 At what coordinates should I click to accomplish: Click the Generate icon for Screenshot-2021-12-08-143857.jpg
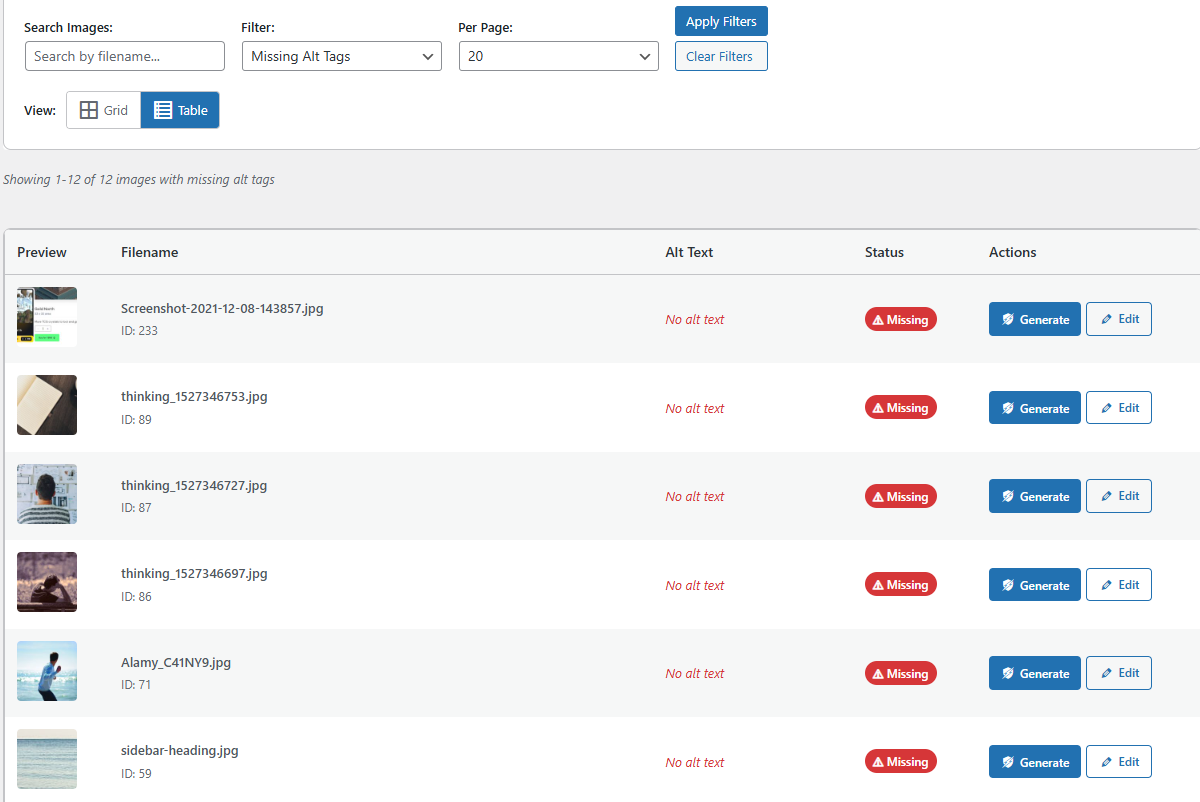point(1007,319)
